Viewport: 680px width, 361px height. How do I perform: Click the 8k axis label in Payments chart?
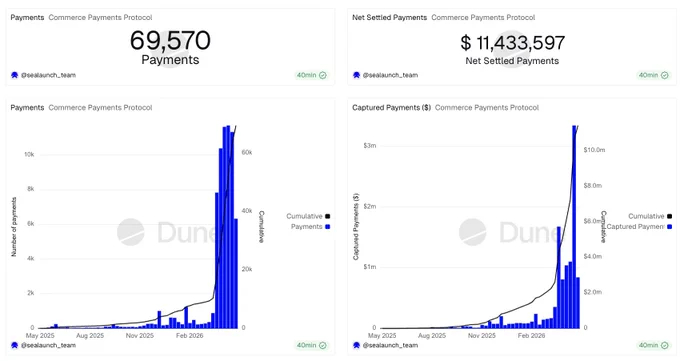pos(30,189)
